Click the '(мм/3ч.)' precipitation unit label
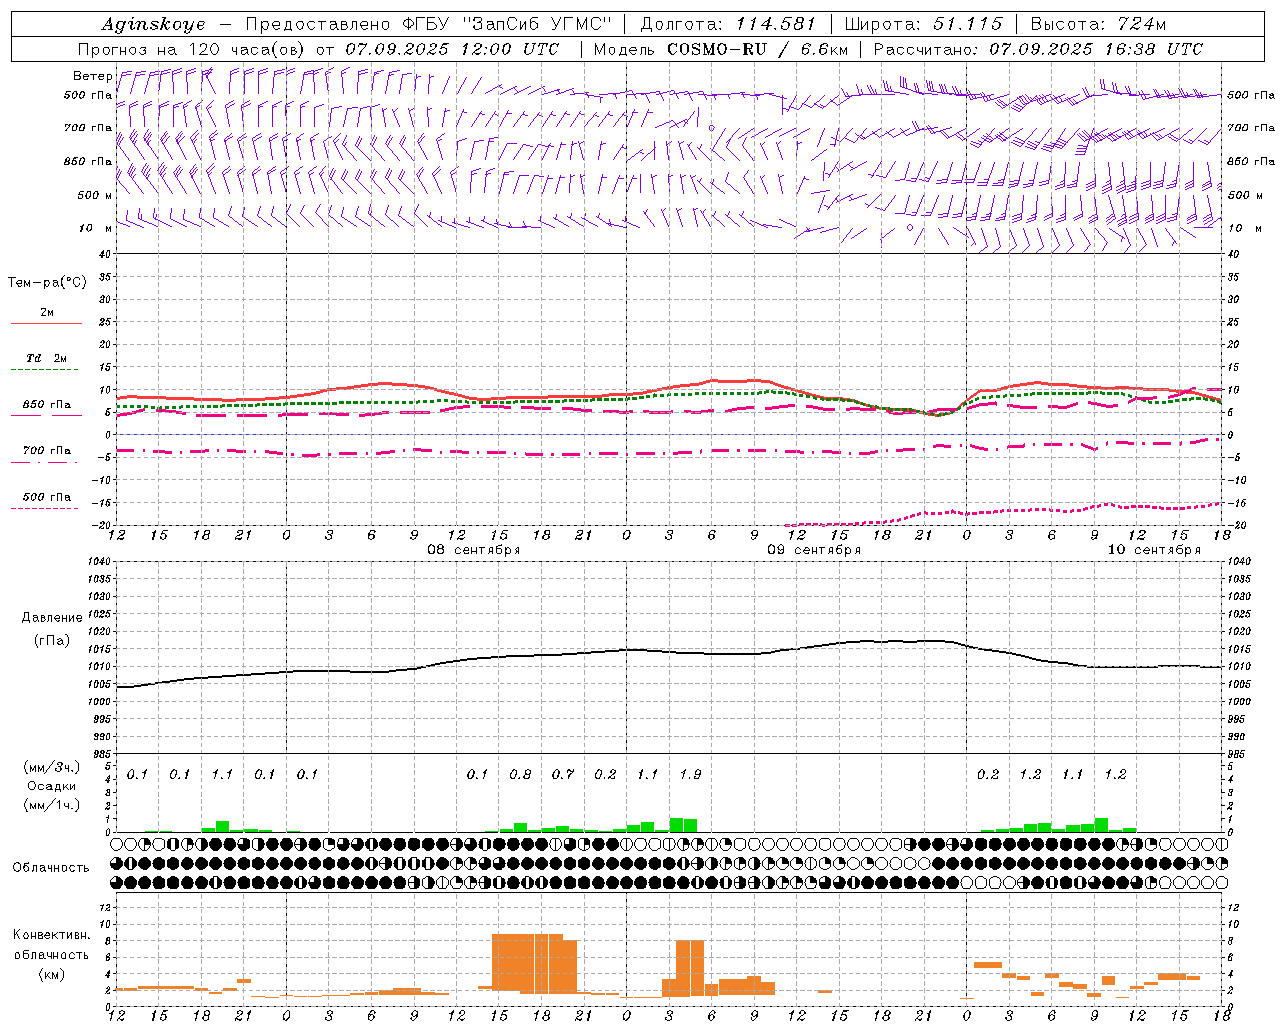 (52, 767)
